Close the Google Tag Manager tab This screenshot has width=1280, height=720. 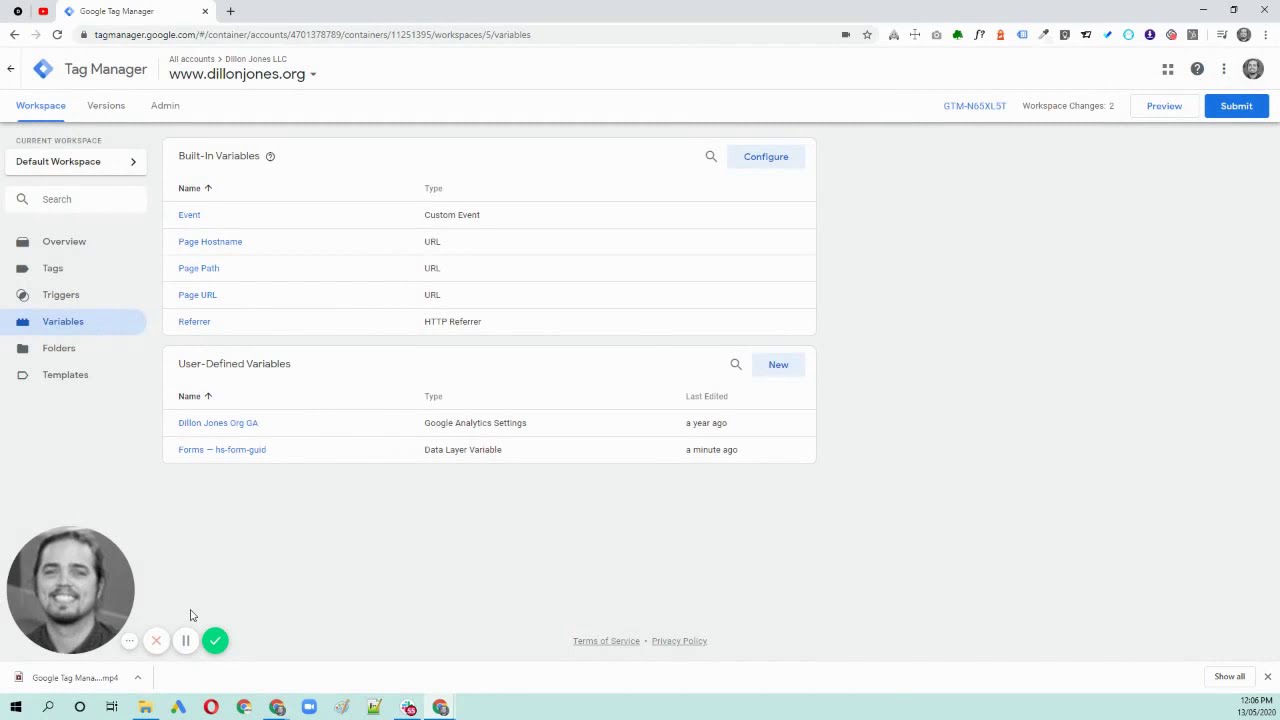pyautogui.click(x=205, y=11)
